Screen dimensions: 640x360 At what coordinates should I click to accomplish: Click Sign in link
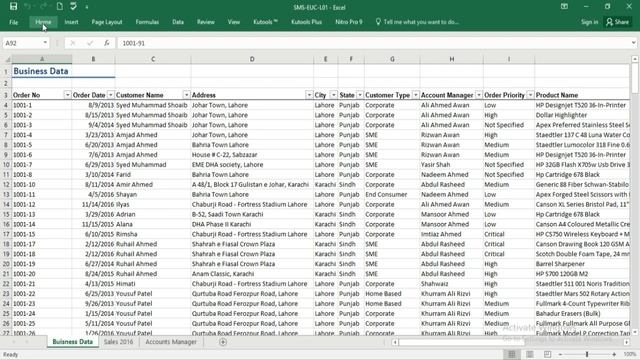[x=589, y=22]
